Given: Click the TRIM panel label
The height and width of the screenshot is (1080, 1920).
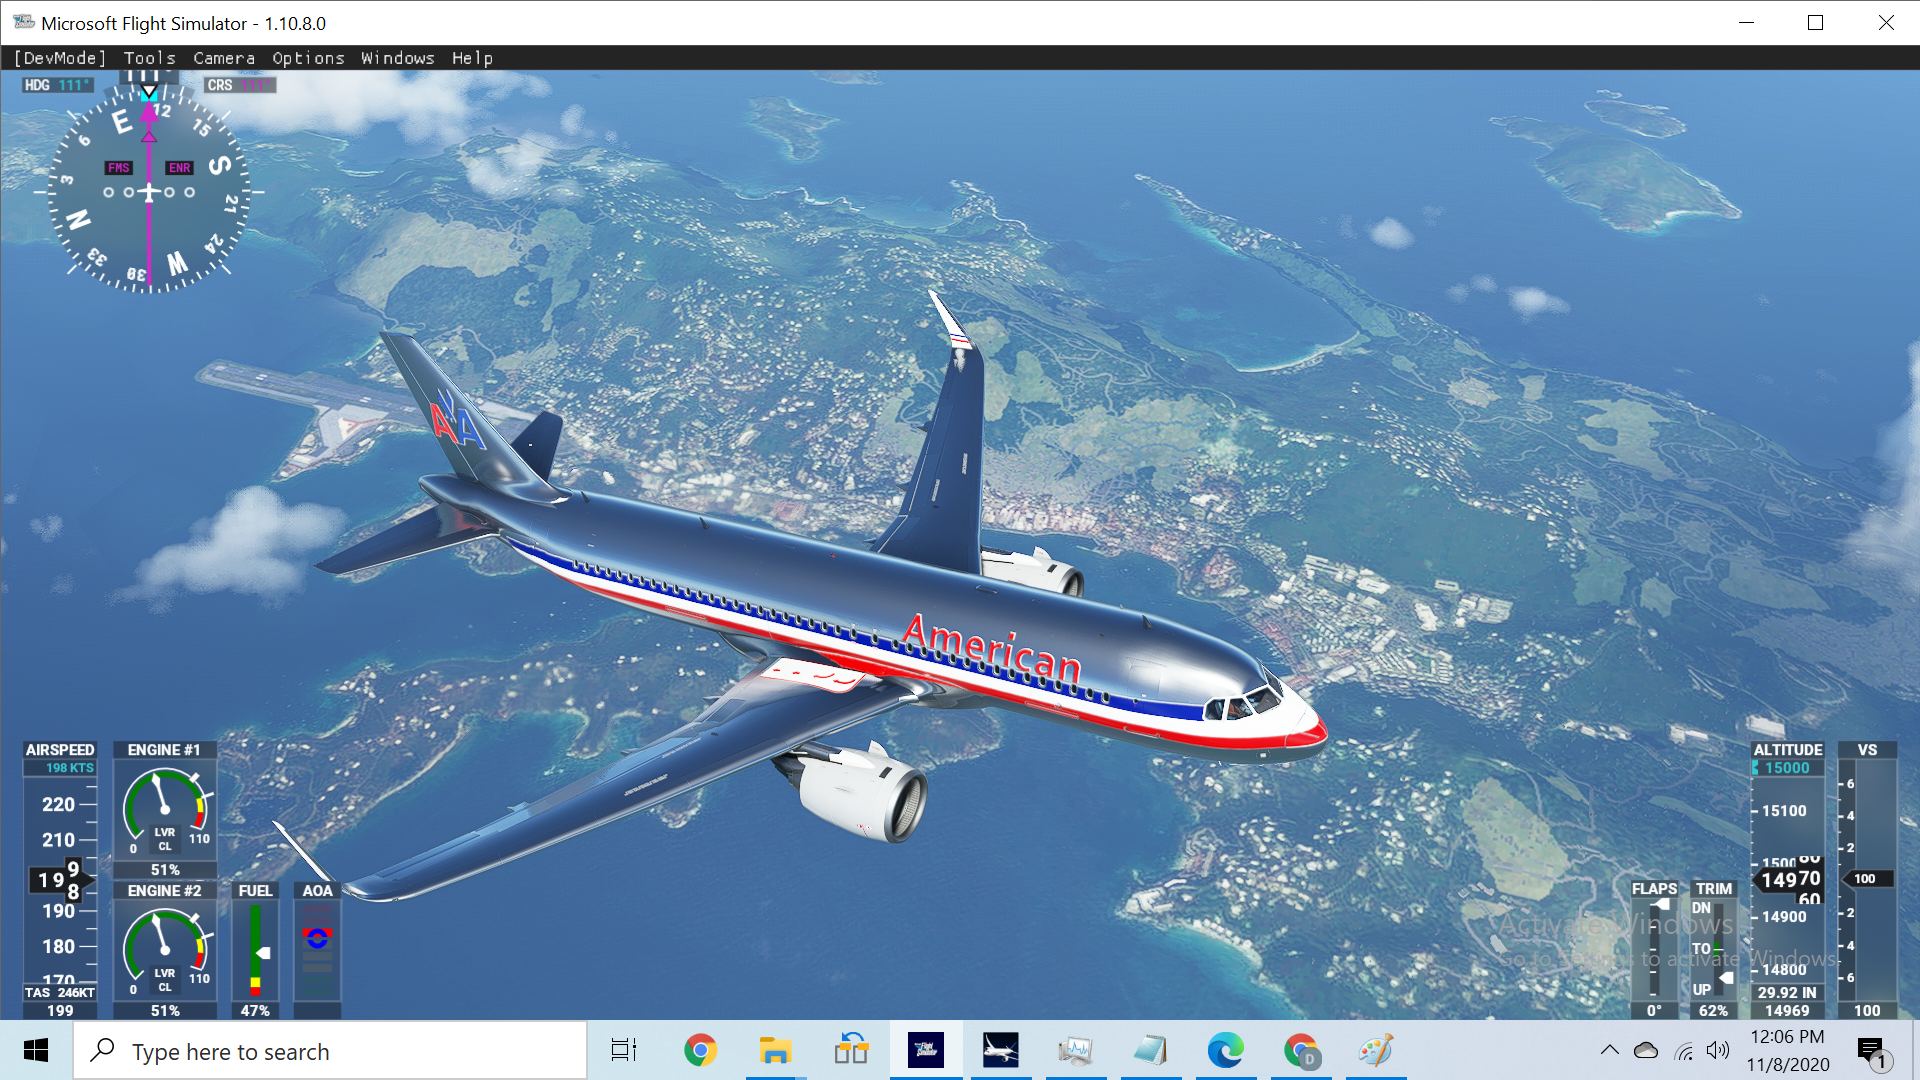Looking at the screenshot, I should pos(1714,889).
